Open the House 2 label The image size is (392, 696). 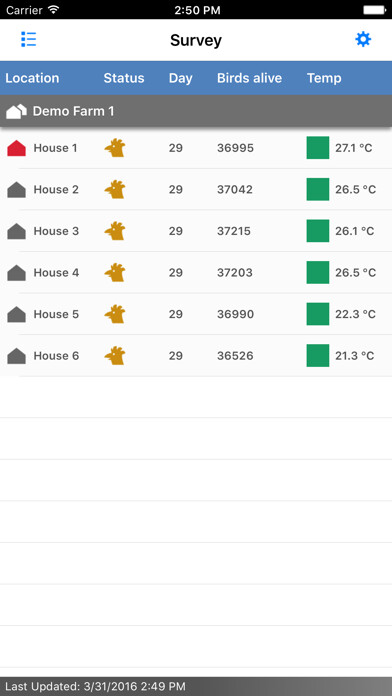(56, 190)
